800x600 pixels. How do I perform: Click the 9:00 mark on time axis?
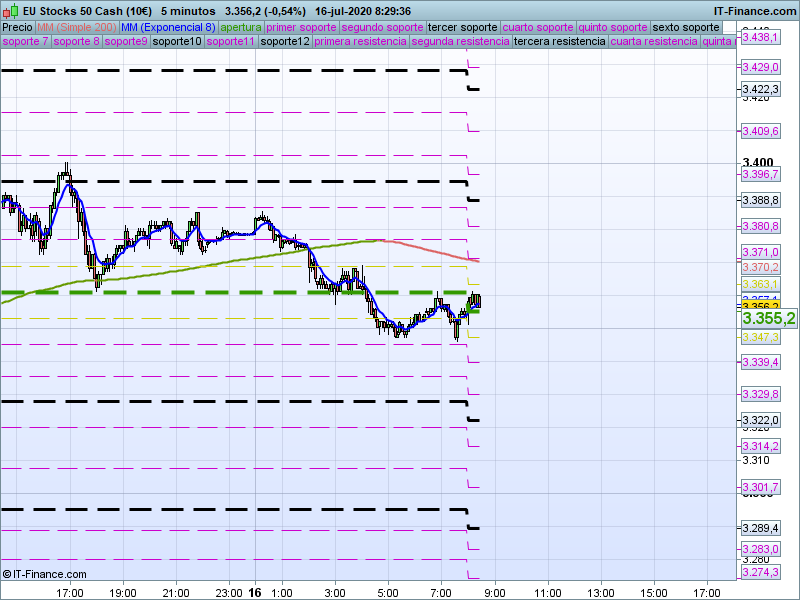tap(494, 592)
